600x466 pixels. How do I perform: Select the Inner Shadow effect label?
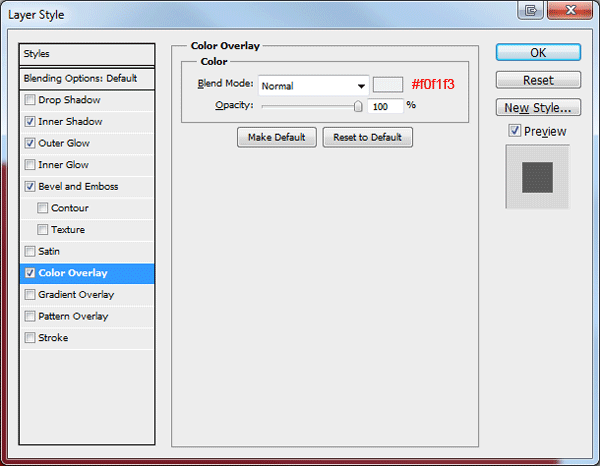[70, 122]
